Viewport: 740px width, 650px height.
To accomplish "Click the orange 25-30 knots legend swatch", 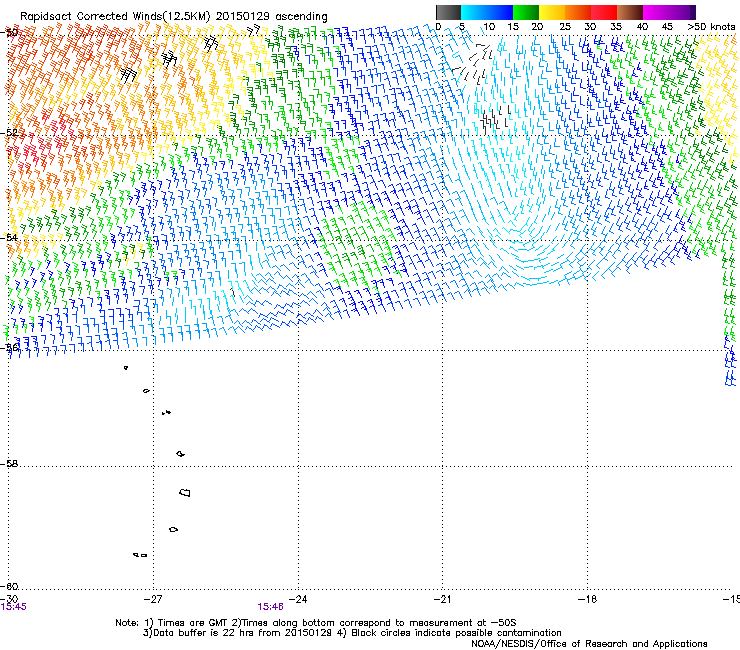I will coord(577,12).
